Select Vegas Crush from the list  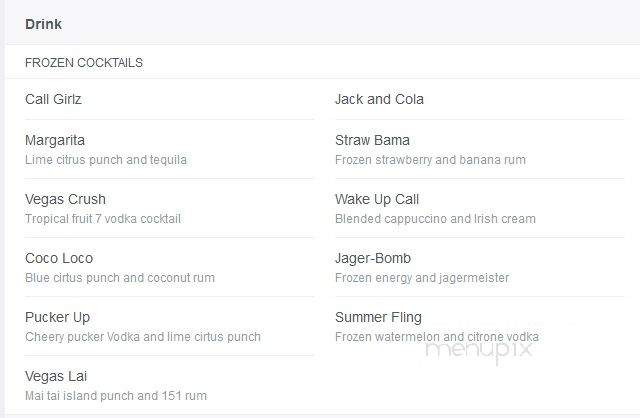click(x=65, y=199)
